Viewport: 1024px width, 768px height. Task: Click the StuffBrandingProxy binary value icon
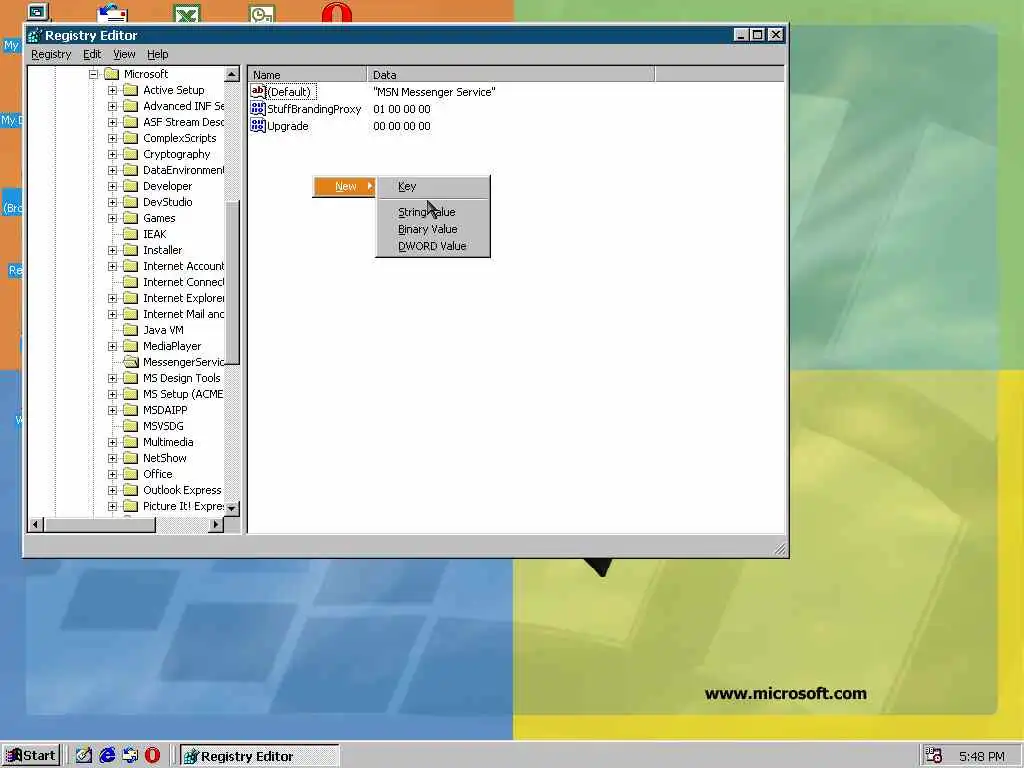tap(258, 108)
